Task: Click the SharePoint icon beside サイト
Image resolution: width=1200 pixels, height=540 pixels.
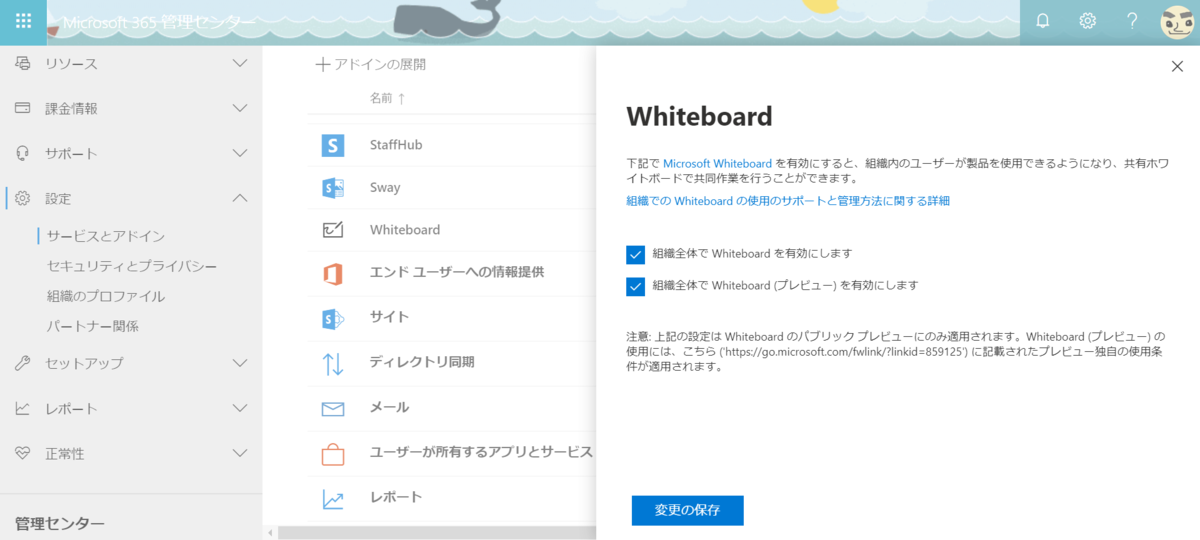Action: (333, 318)
